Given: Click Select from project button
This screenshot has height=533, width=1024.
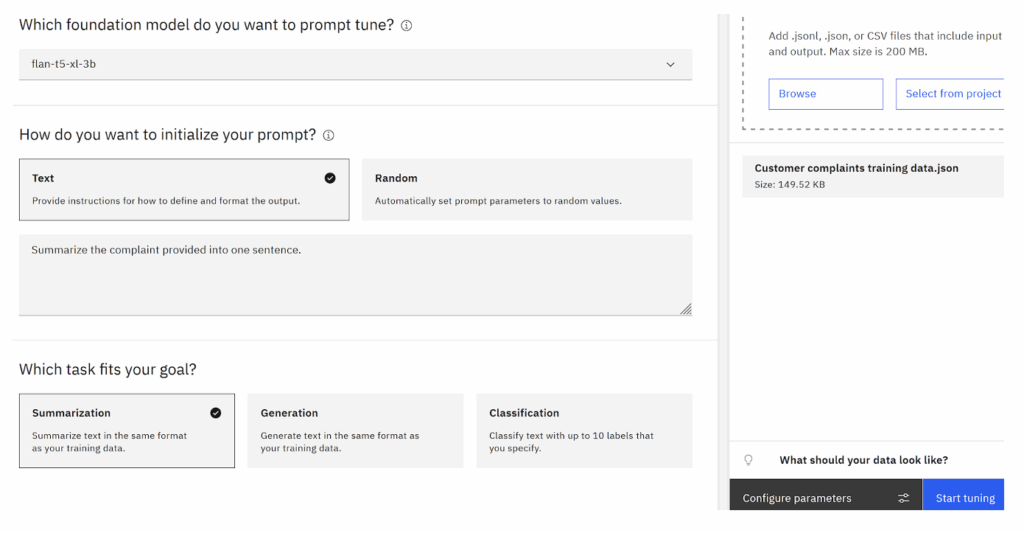Looking at the screenshot, I should (950, 94).
